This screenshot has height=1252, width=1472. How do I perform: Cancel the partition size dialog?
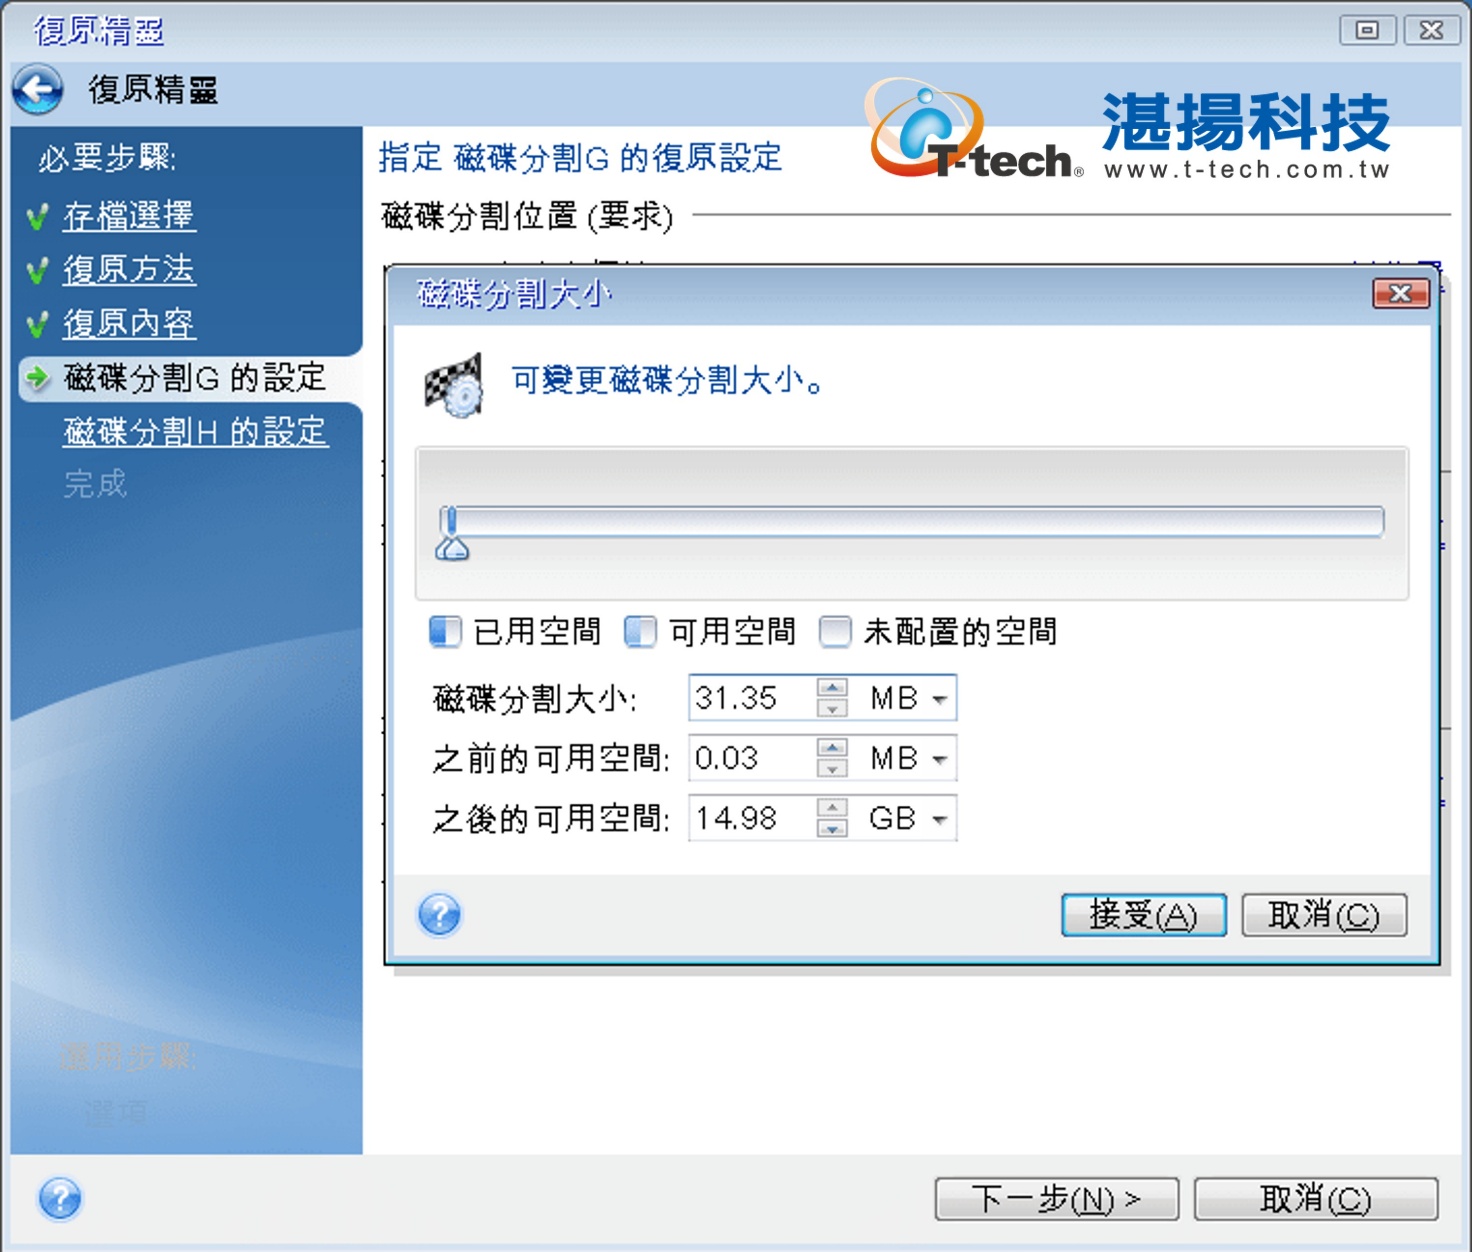click(1324, 915)
